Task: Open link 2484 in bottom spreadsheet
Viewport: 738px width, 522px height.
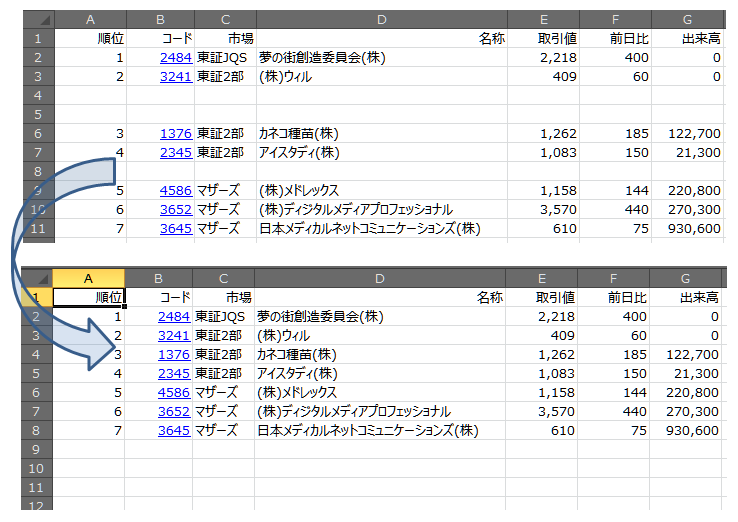Action: [174, 316]
